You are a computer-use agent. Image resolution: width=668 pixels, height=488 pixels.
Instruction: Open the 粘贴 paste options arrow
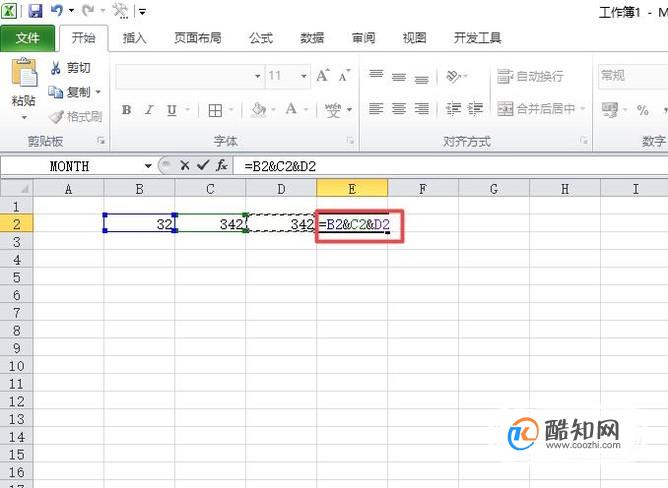pos(24,117)
